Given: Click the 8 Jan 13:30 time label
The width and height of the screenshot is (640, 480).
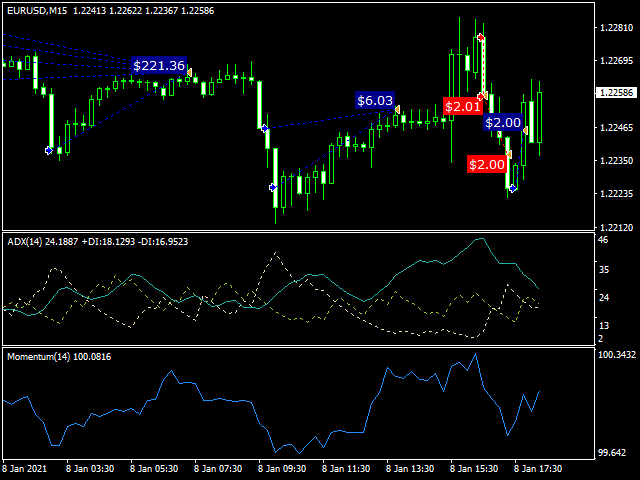Looking at the screenshot, I should (x=410, y=469).
